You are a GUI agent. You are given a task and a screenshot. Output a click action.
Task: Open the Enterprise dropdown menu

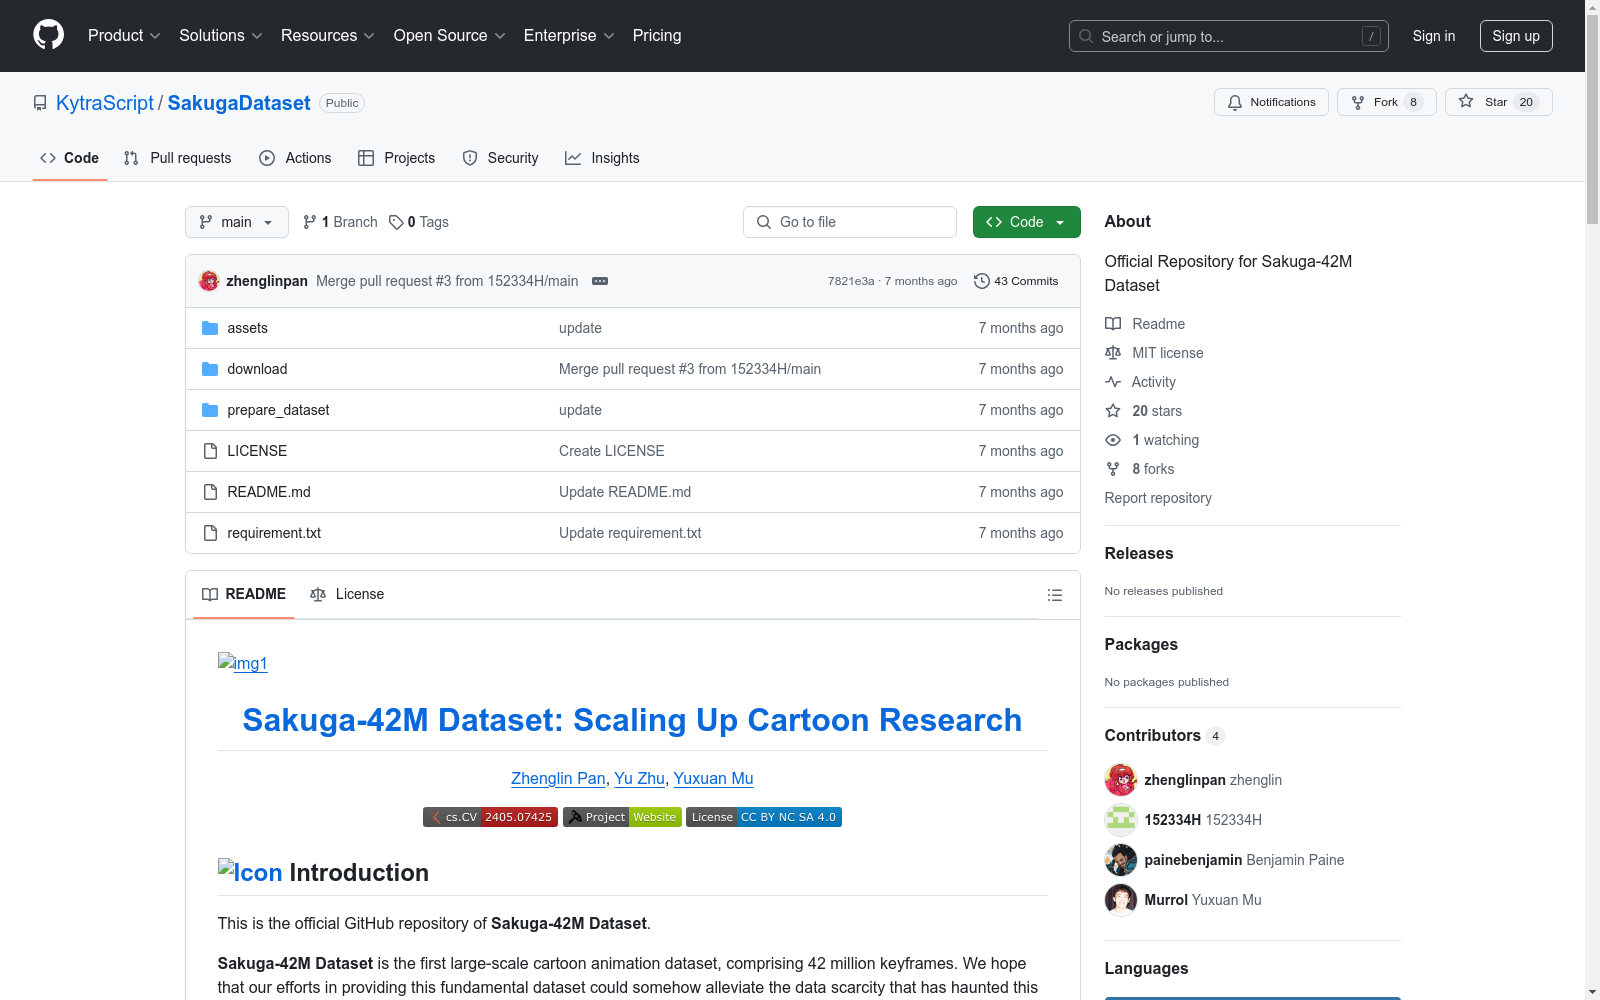click(568, 35)
